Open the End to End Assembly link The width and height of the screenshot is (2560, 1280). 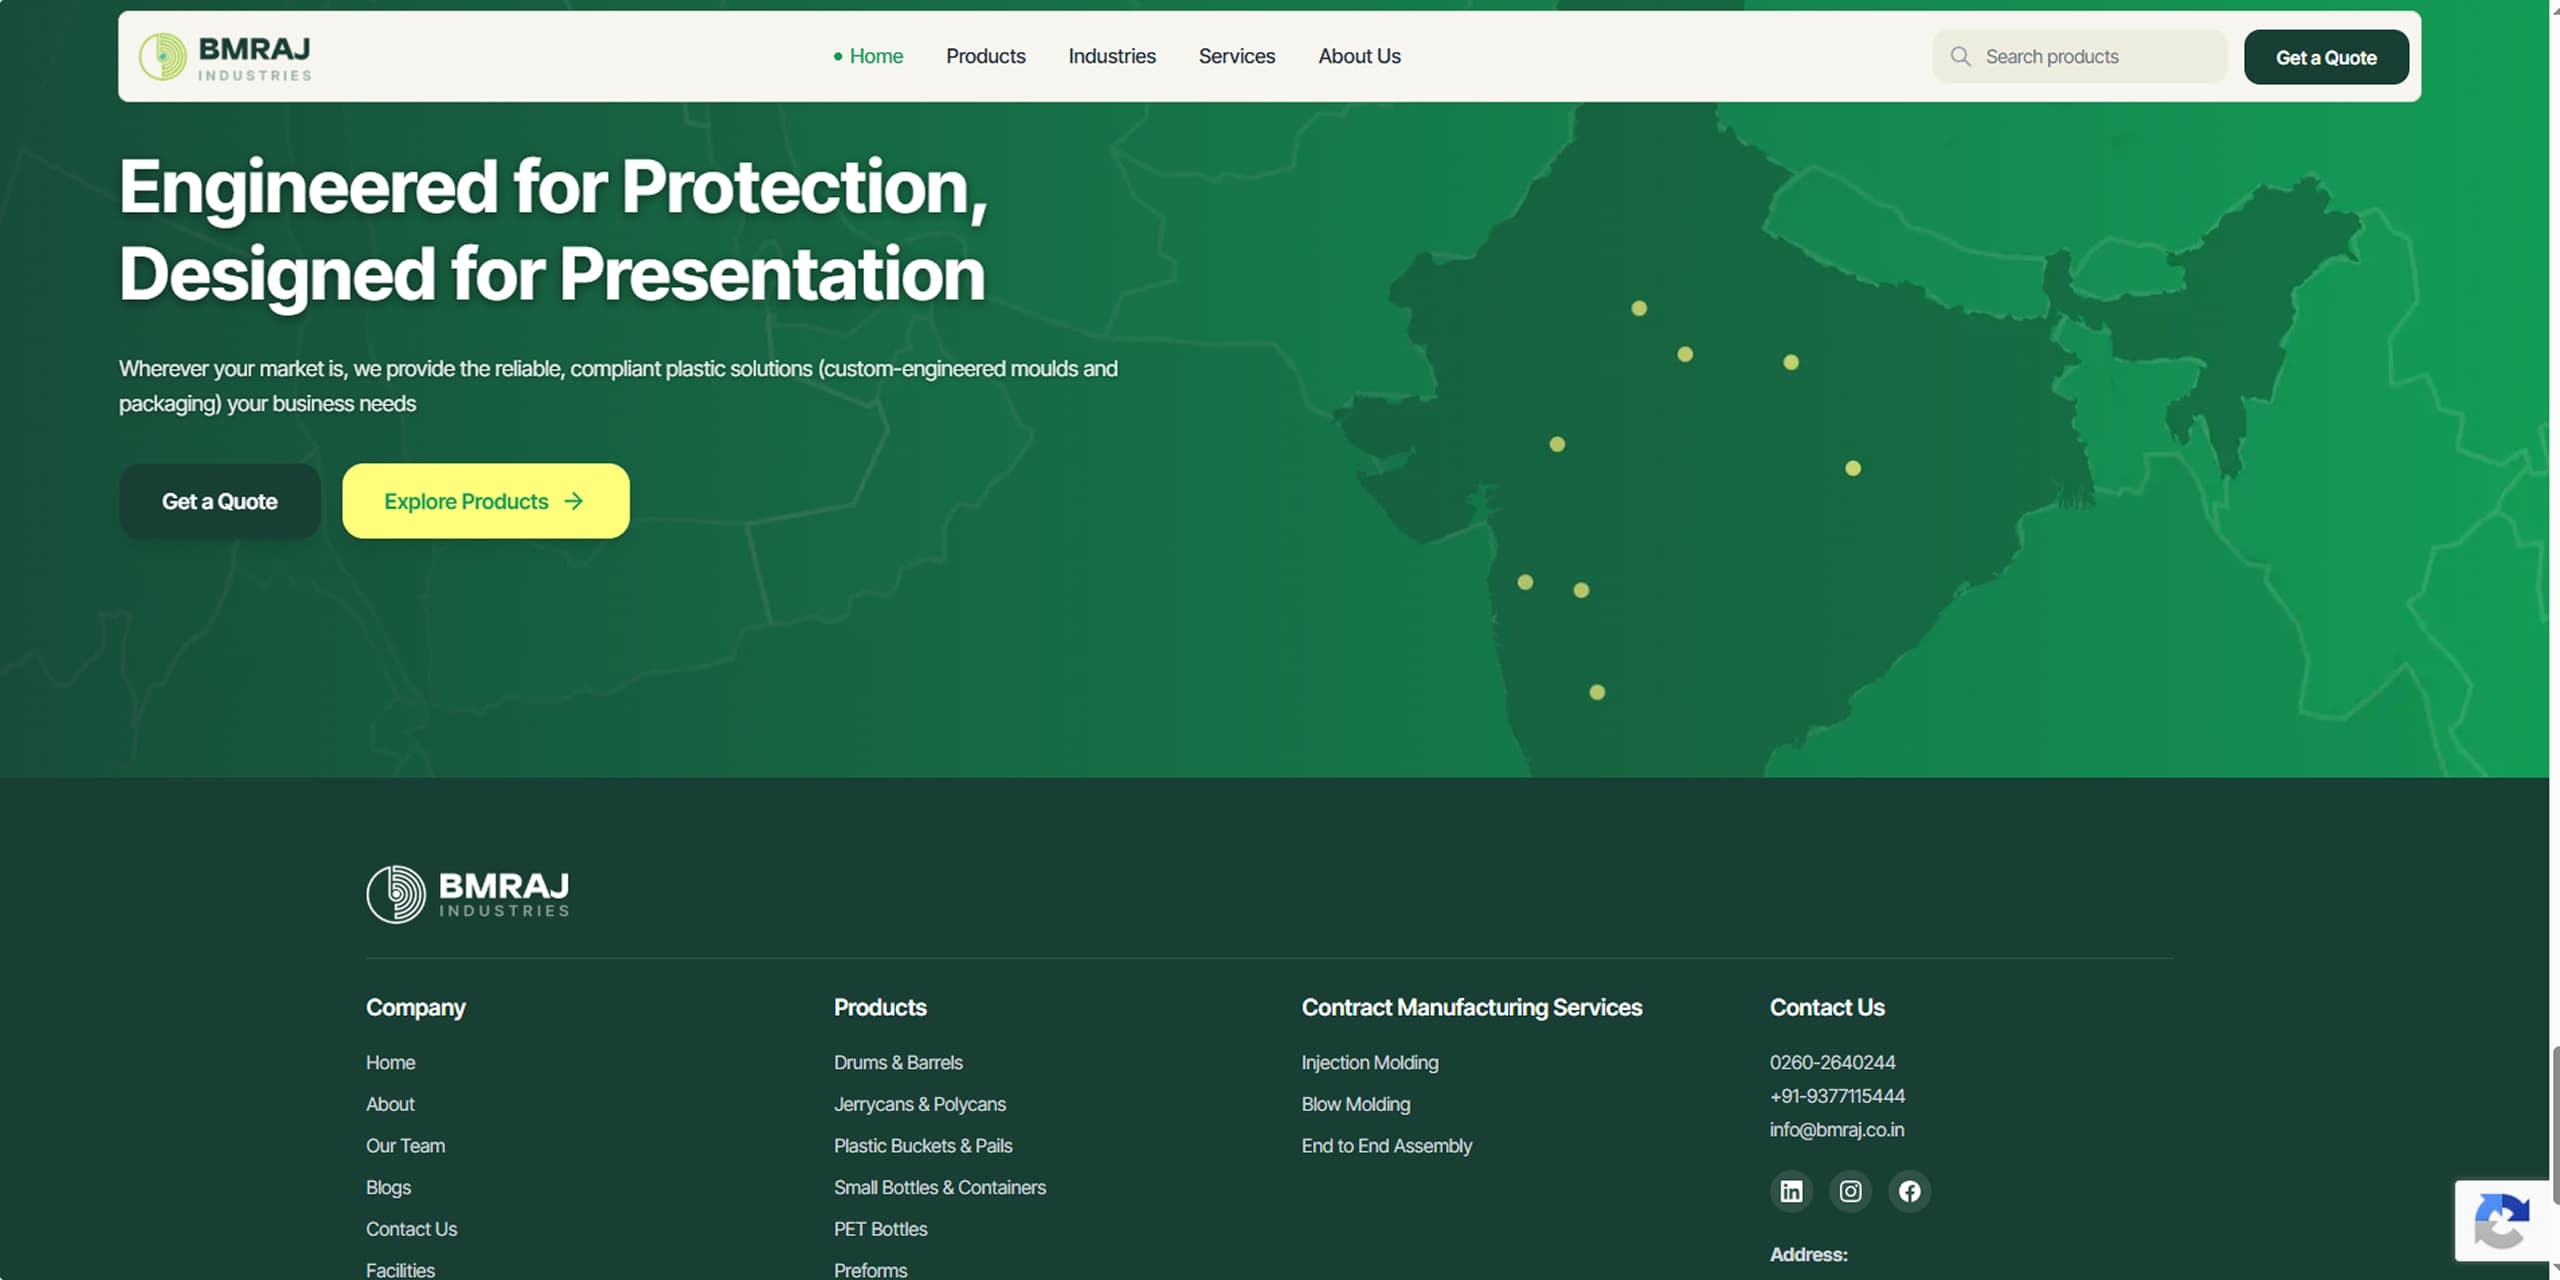click(1387, 1146)
